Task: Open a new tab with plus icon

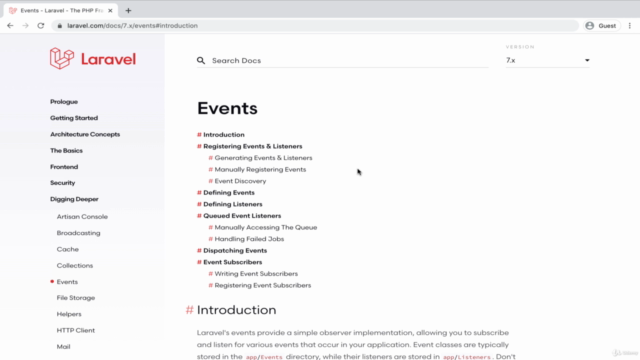Action: click(128, 11)
